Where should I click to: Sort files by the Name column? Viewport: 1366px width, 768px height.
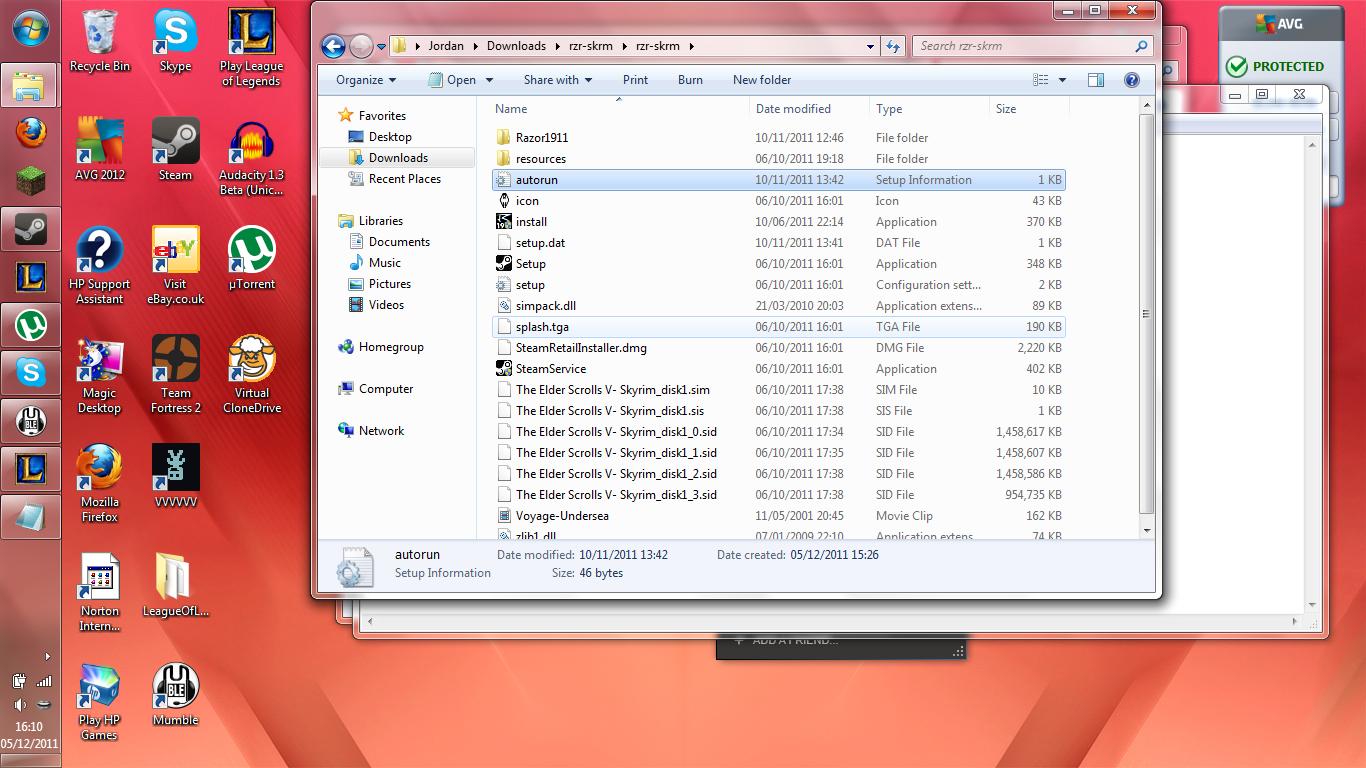[620, 109]
